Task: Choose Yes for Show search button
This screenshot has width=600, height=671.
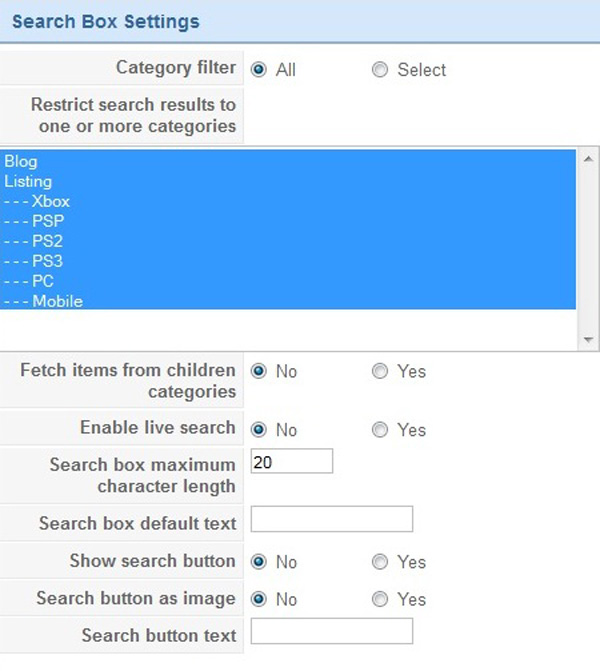Action: point(379,562)
